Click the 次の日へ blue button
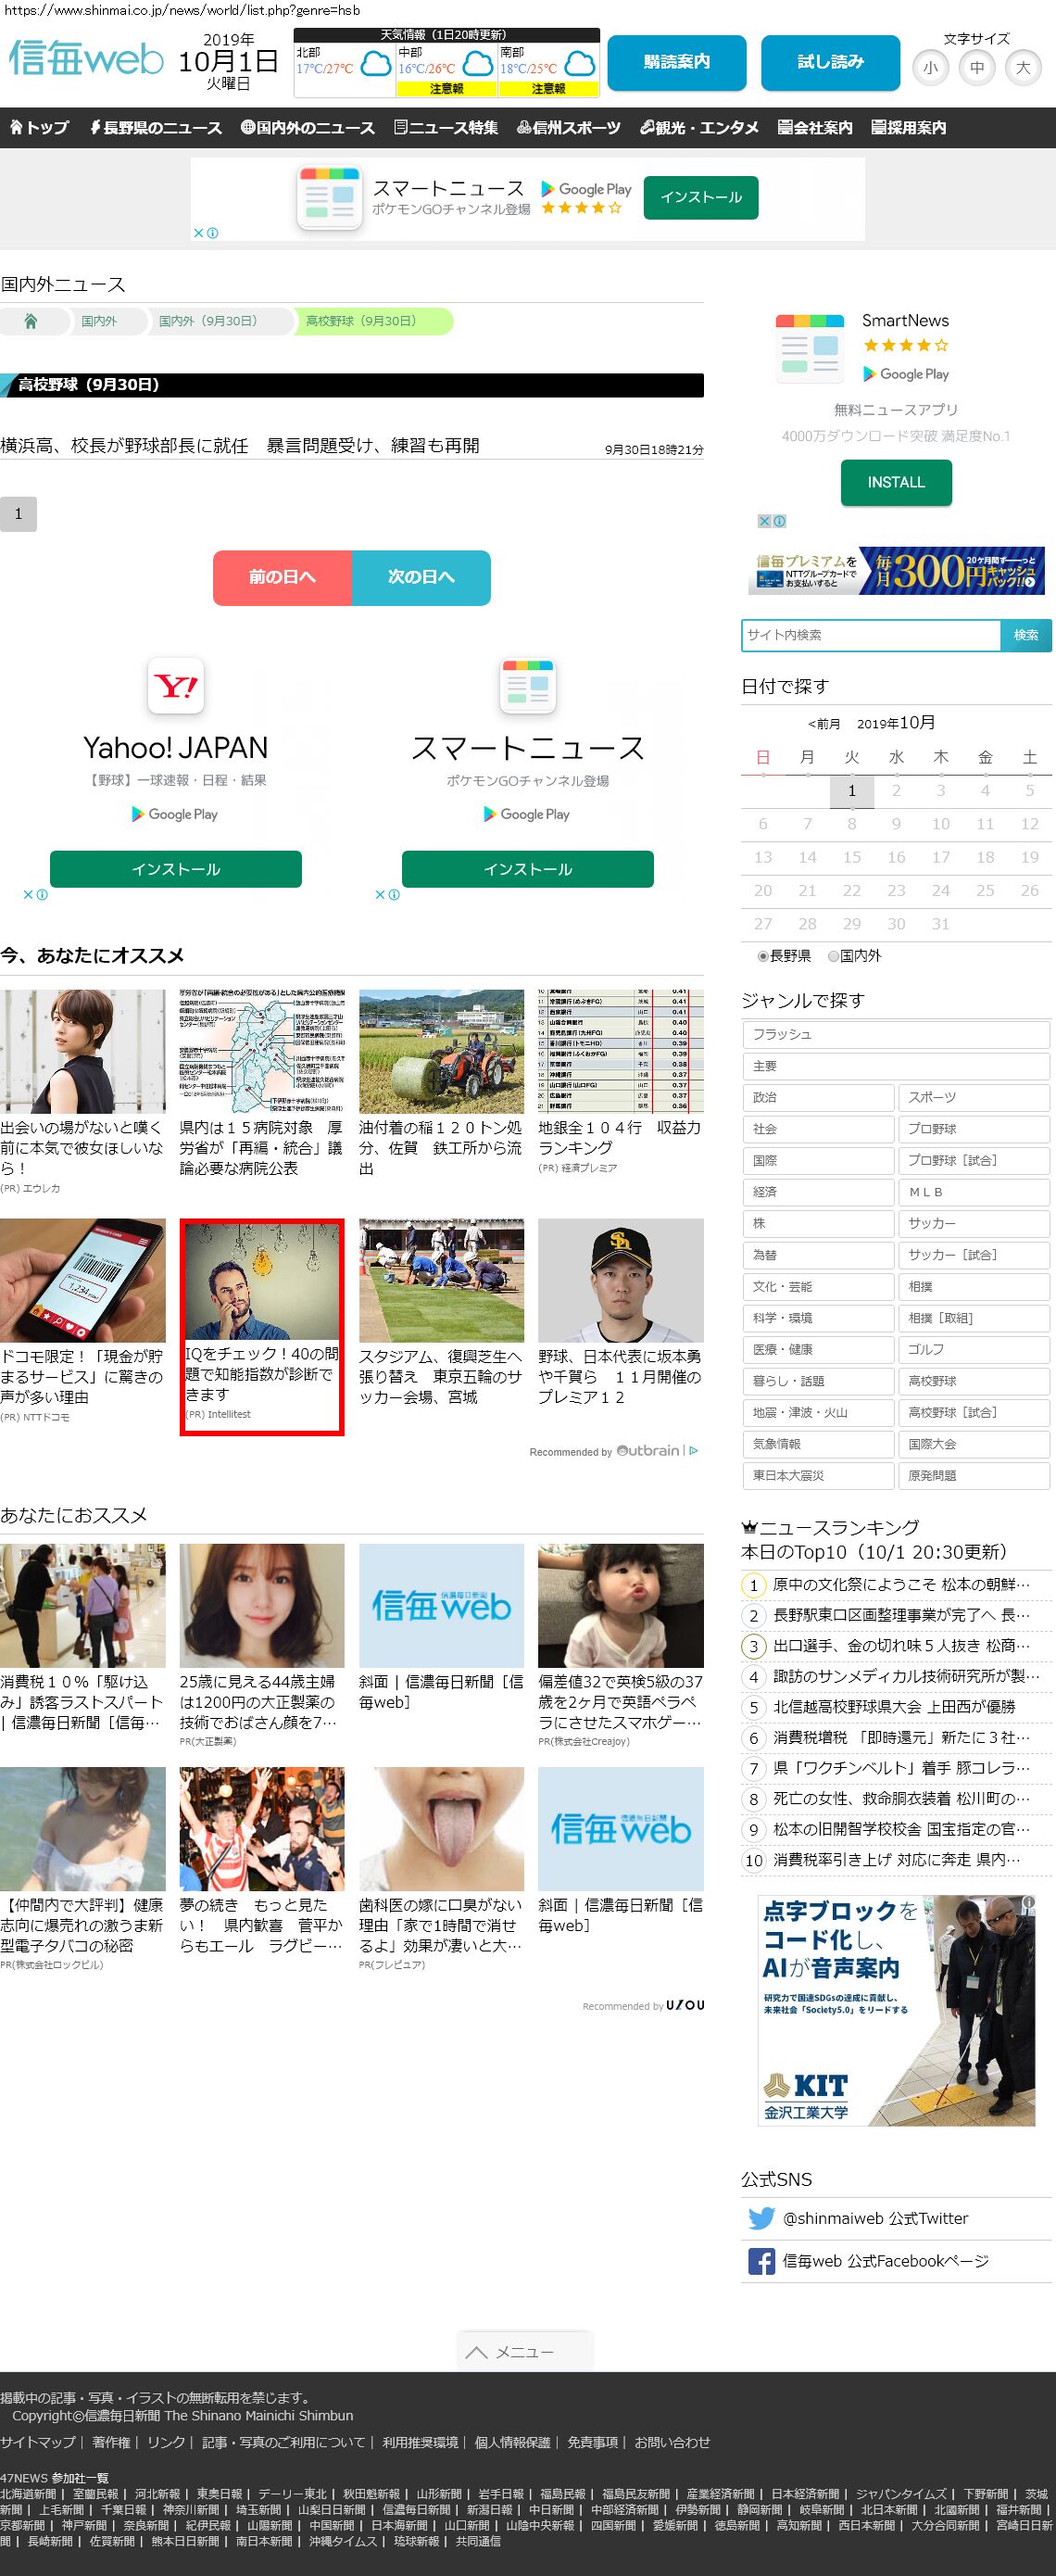Image resolution: width=1056 pixels, height=2576 pixels. pos(421,577)
